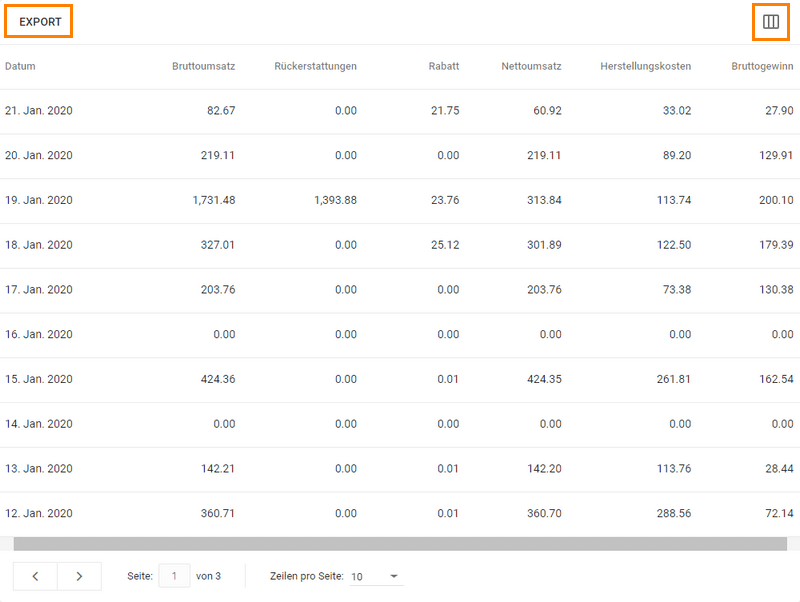Select the 19. Jan. 2020 row

click(39, 200)
